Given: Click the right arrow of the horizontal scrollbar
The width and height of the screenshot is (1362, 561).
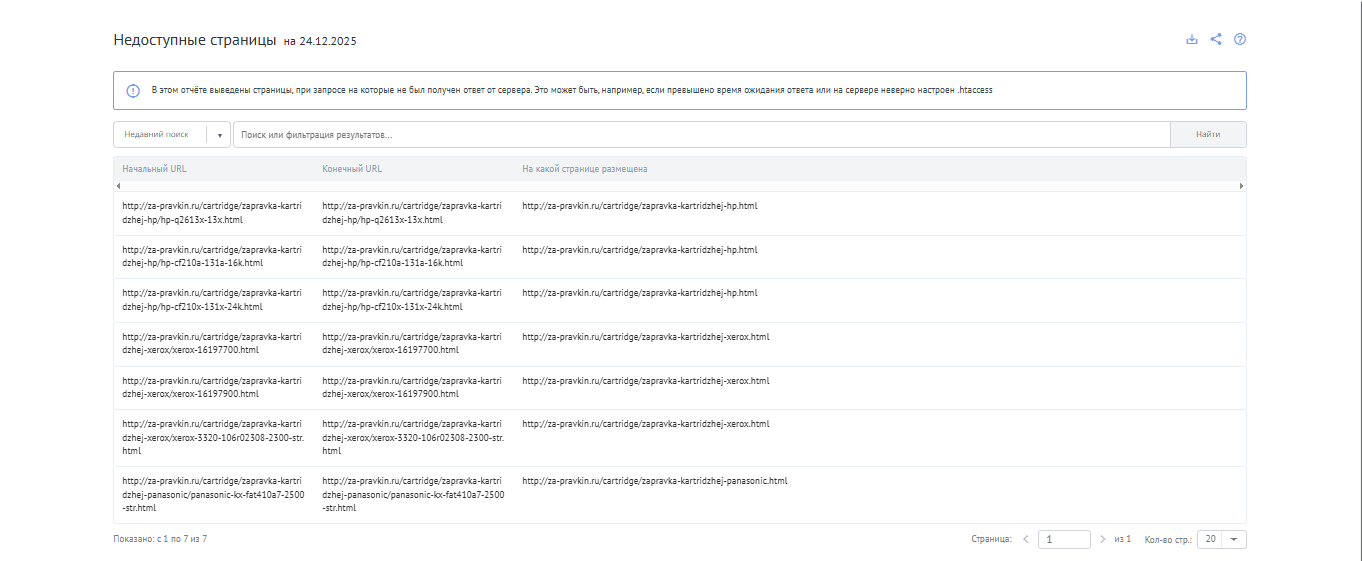Looking at the screenshot, I should point(1242,186).
